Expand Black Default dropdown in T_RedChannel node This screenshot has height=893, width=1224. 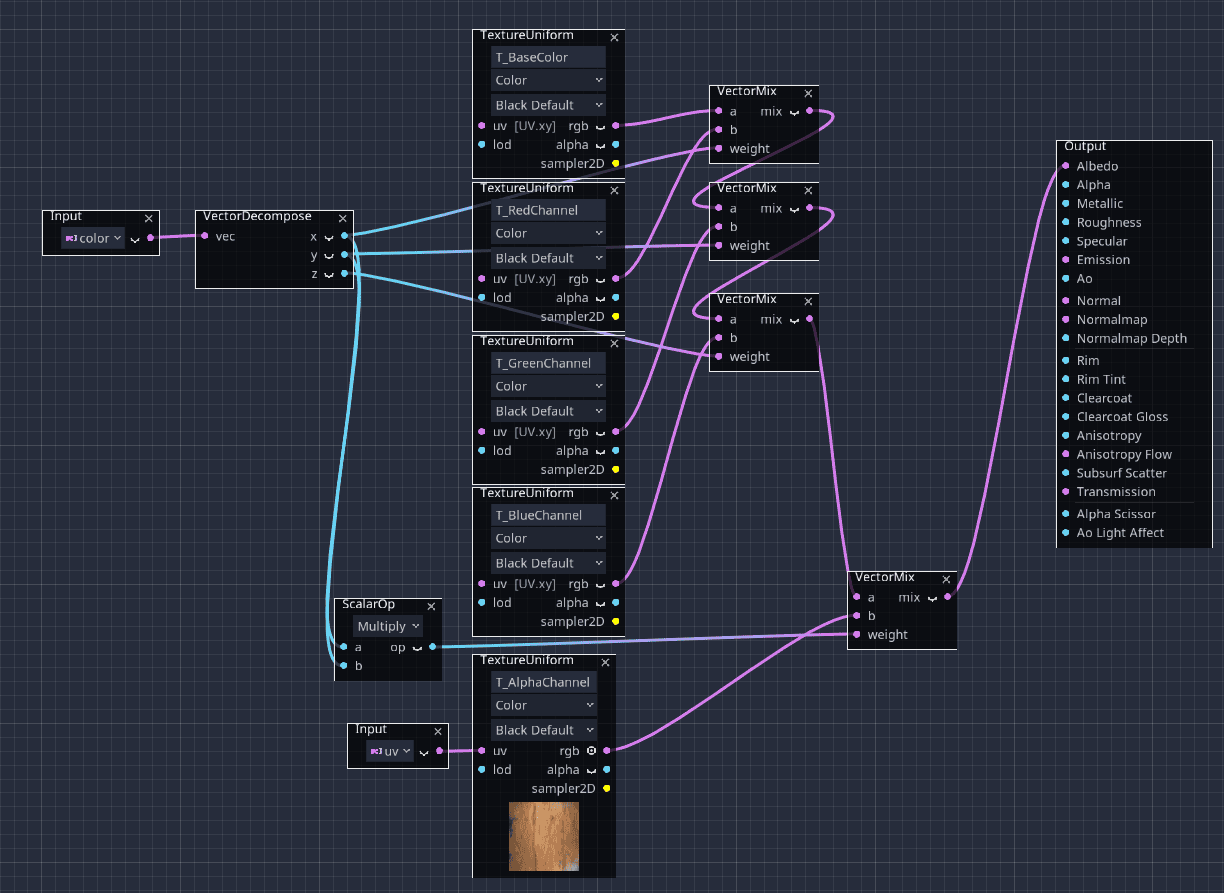548,258
